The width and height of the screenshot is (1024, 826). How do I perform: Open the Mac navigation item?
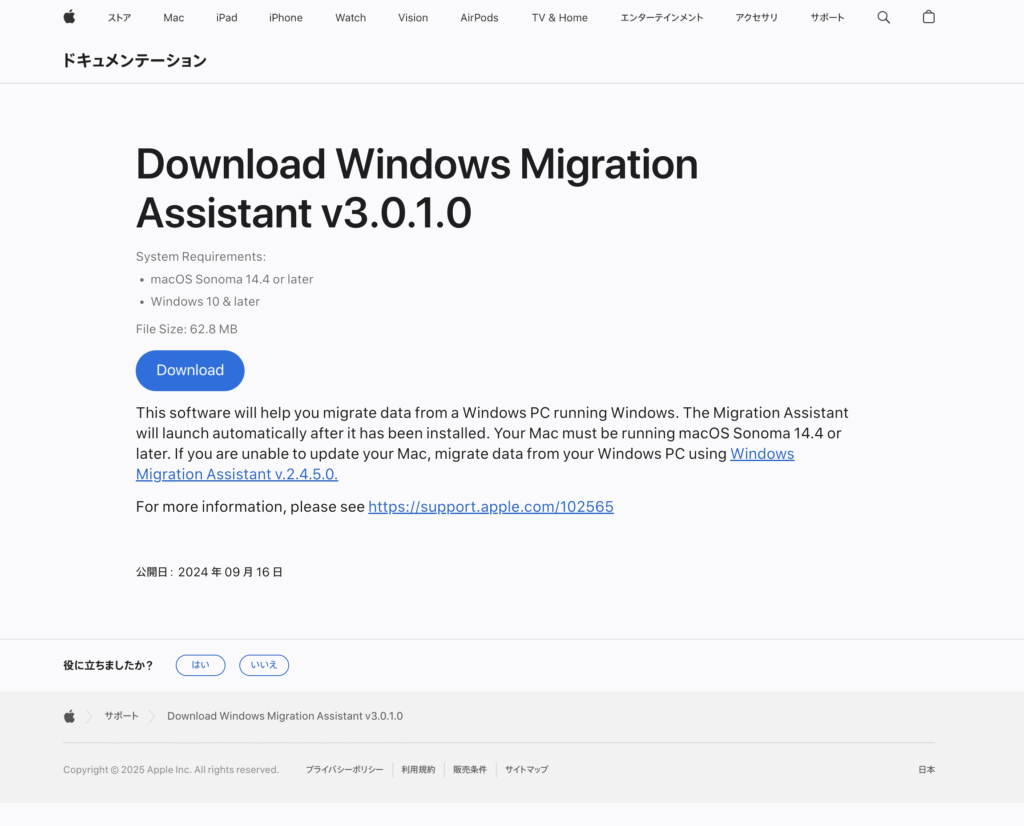[174, 18]
